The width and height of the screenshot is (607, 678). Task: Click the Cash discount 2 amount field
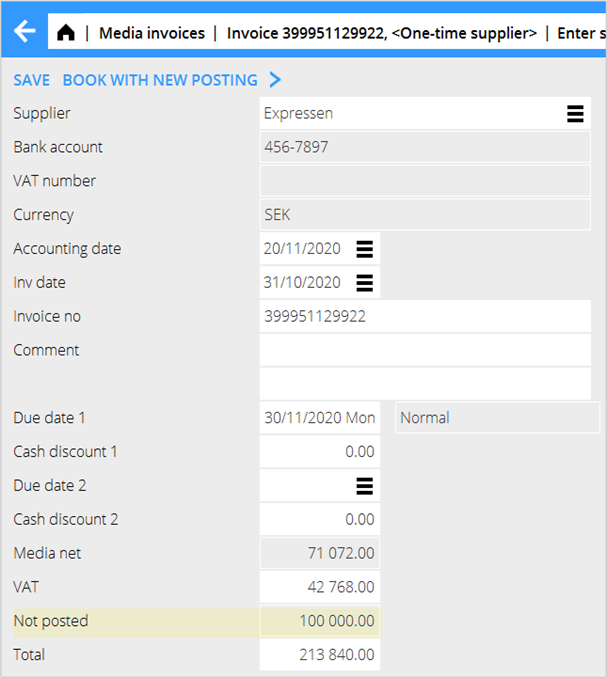(319, 520)
